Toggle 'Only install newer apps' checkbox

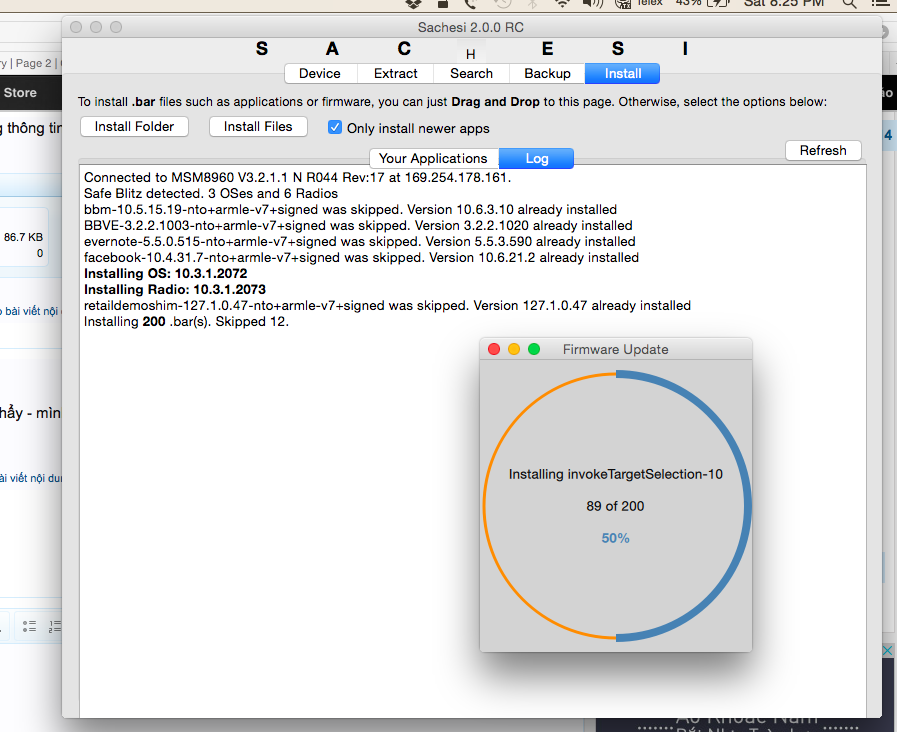pos(336,127)
